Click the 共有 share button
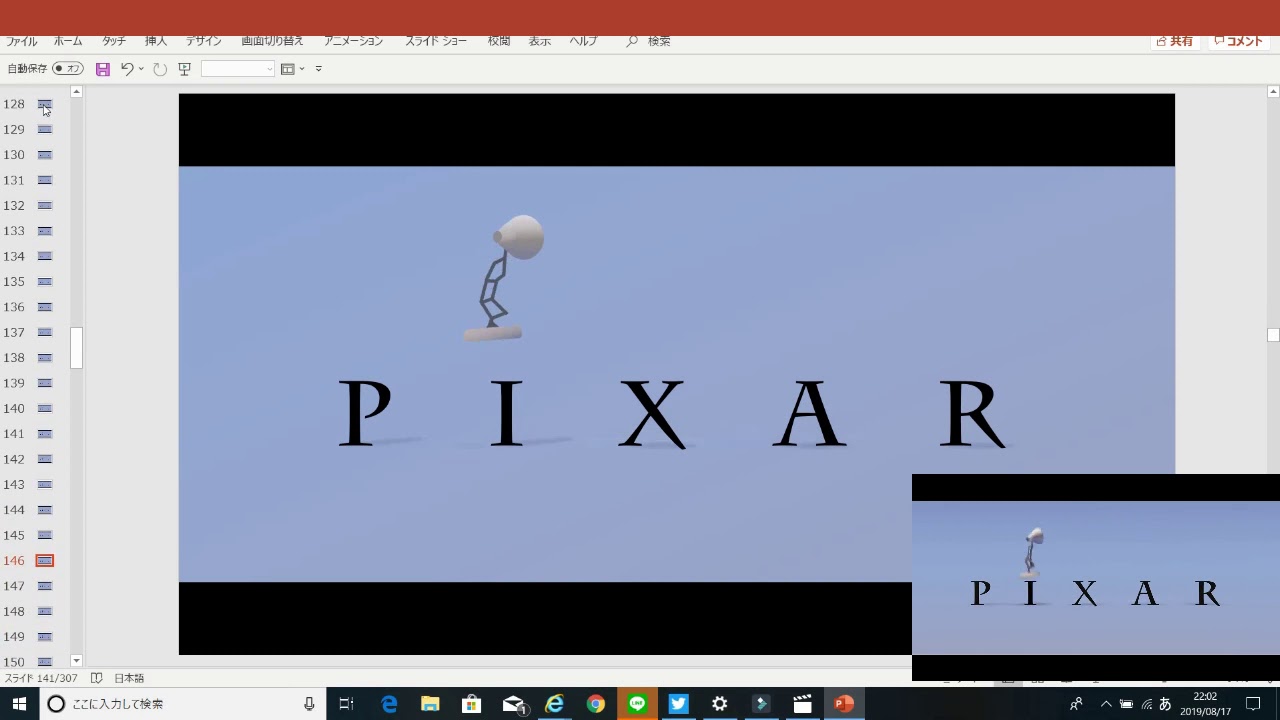The height and width of the screenshot is (720, 1280). (1174, 41)
